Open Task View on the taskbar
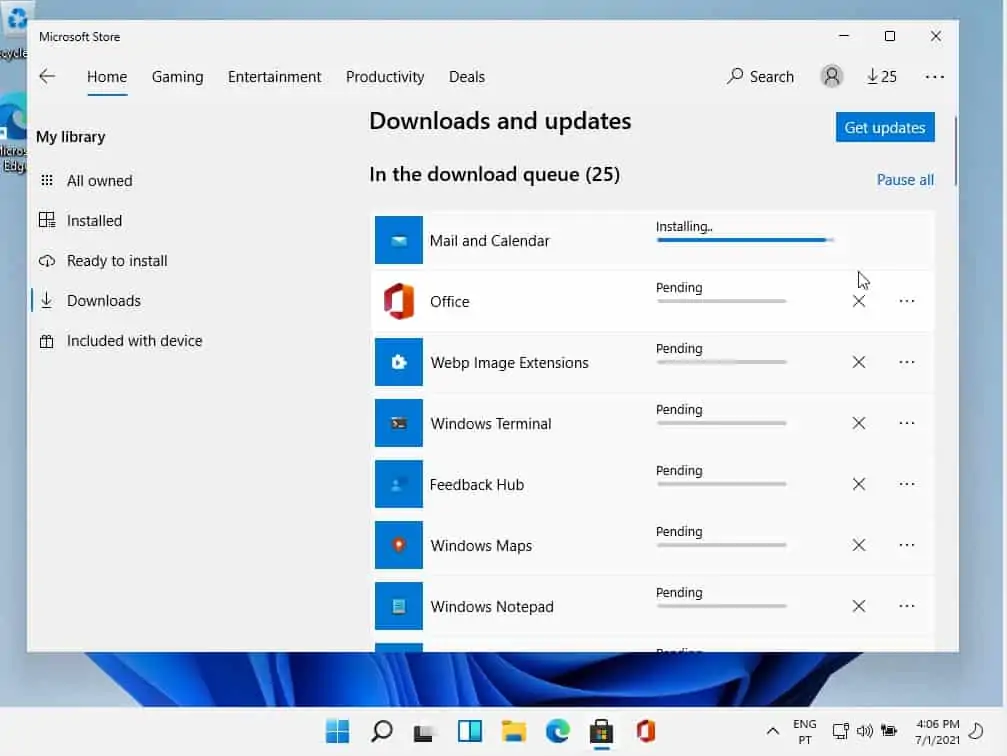The image size is (1007, 756). (423, 732)
